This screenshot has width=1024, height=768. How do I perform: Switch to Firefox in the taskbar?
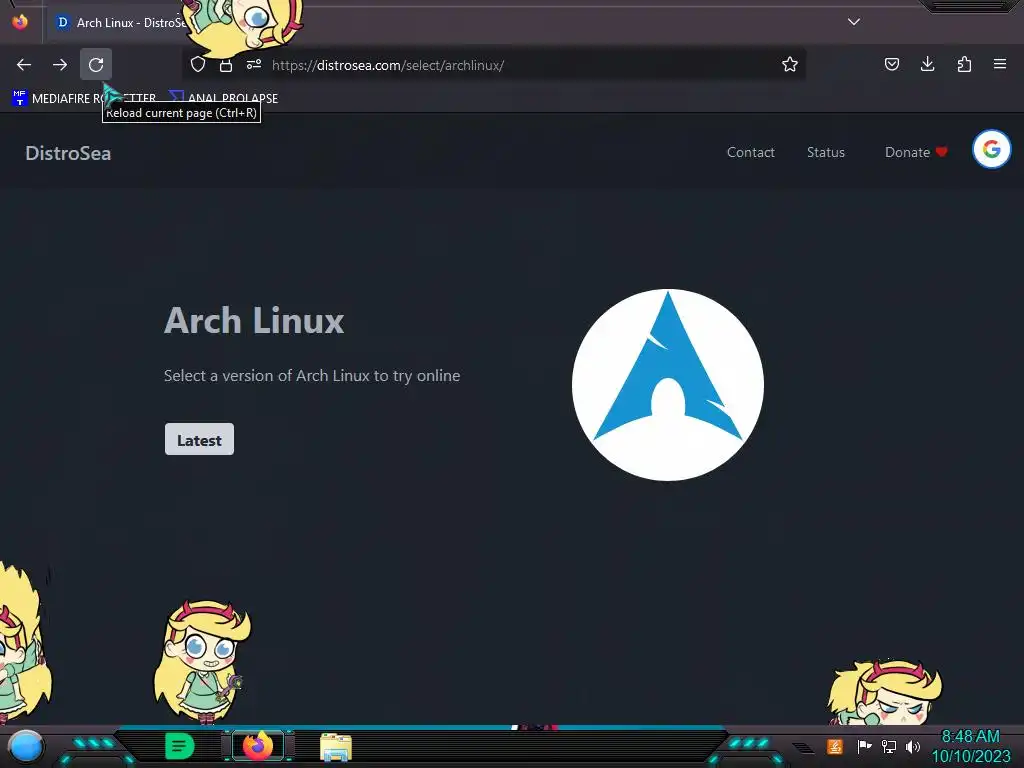258,746
